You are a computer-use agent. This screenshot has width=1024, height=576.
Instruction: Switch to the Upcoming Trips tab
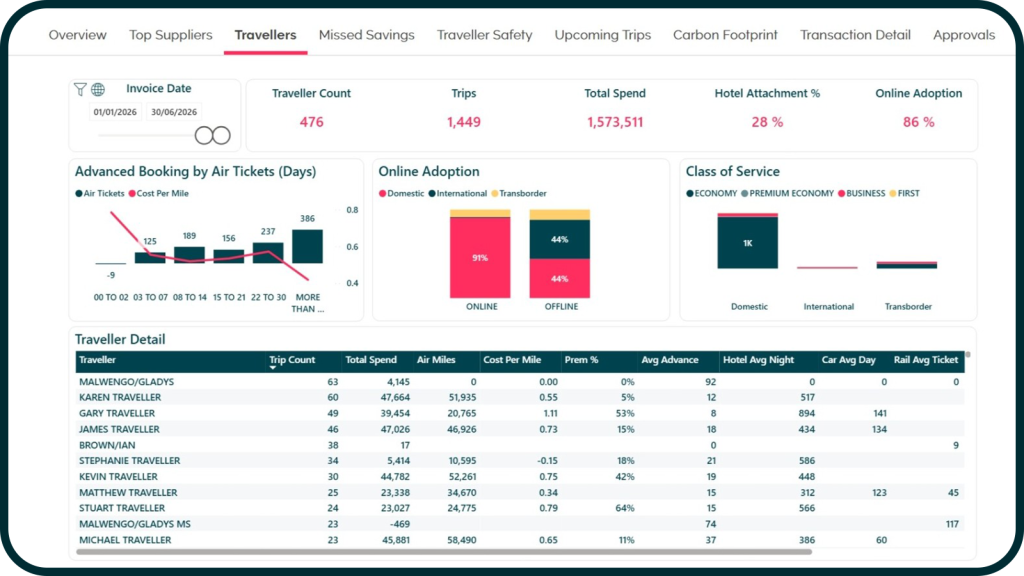[x=603, y=35]
